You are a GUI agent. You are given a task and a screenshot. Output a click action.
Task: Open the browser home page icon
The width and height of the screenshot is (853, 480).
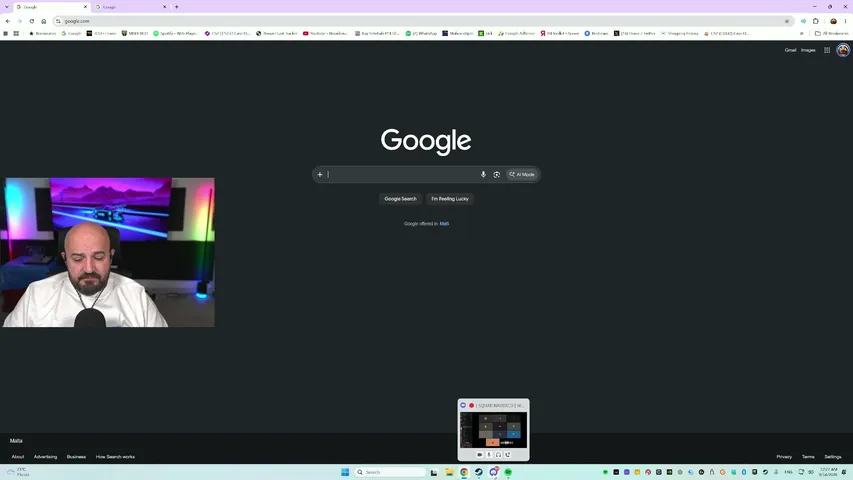tap(44, 21)
